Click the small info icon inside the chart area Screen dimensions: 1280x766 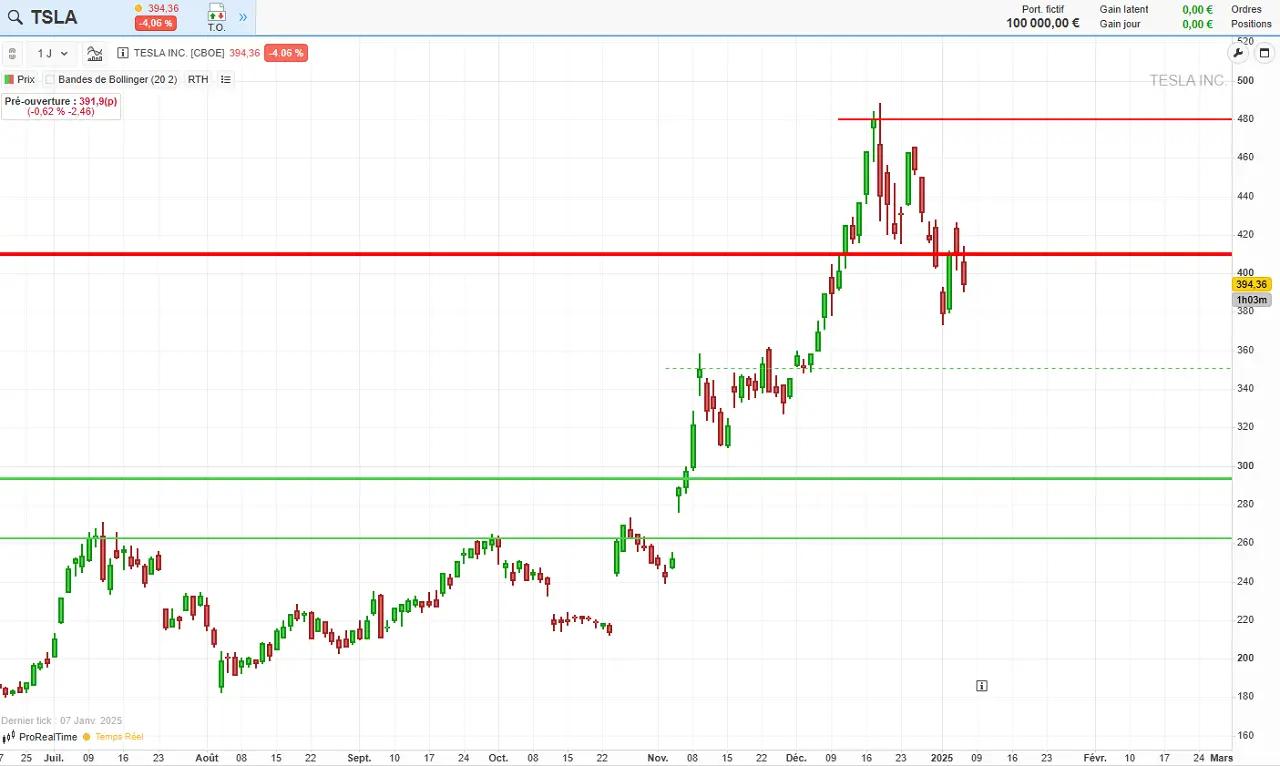tap(982, 685)
